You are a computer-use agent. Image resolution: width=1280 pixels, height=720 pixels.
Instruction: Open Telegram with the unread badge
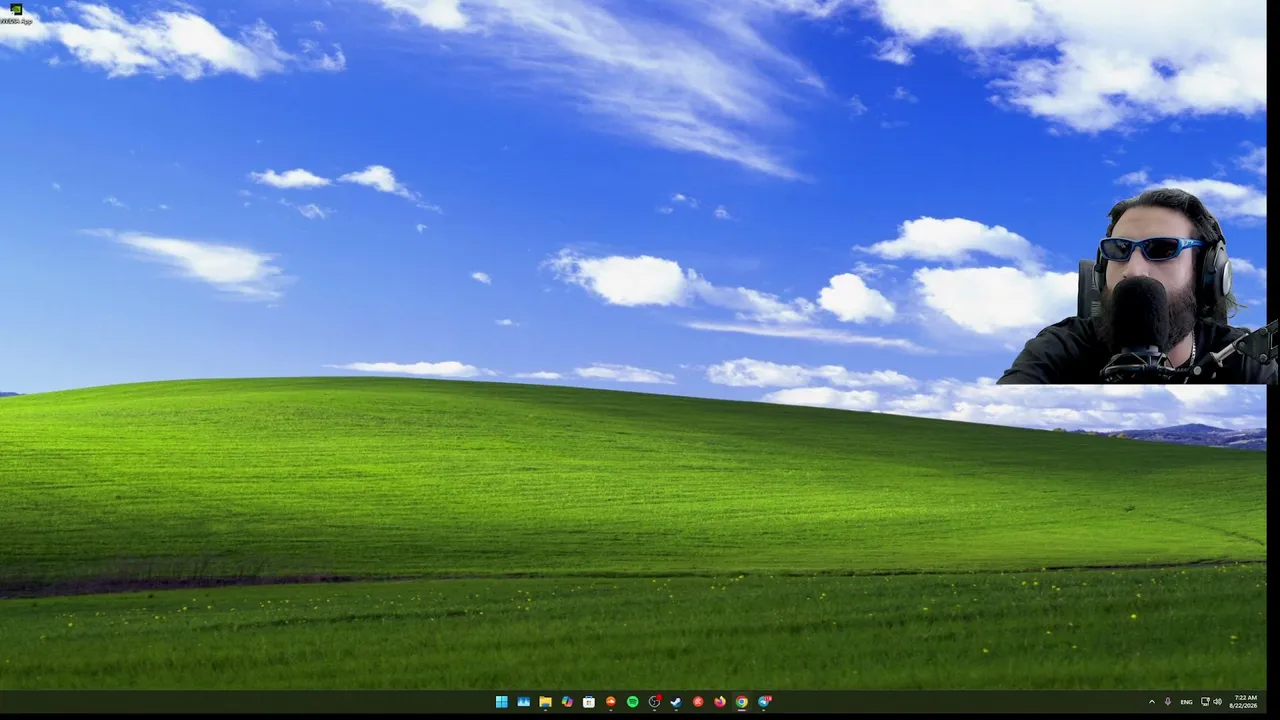(764, 702)
